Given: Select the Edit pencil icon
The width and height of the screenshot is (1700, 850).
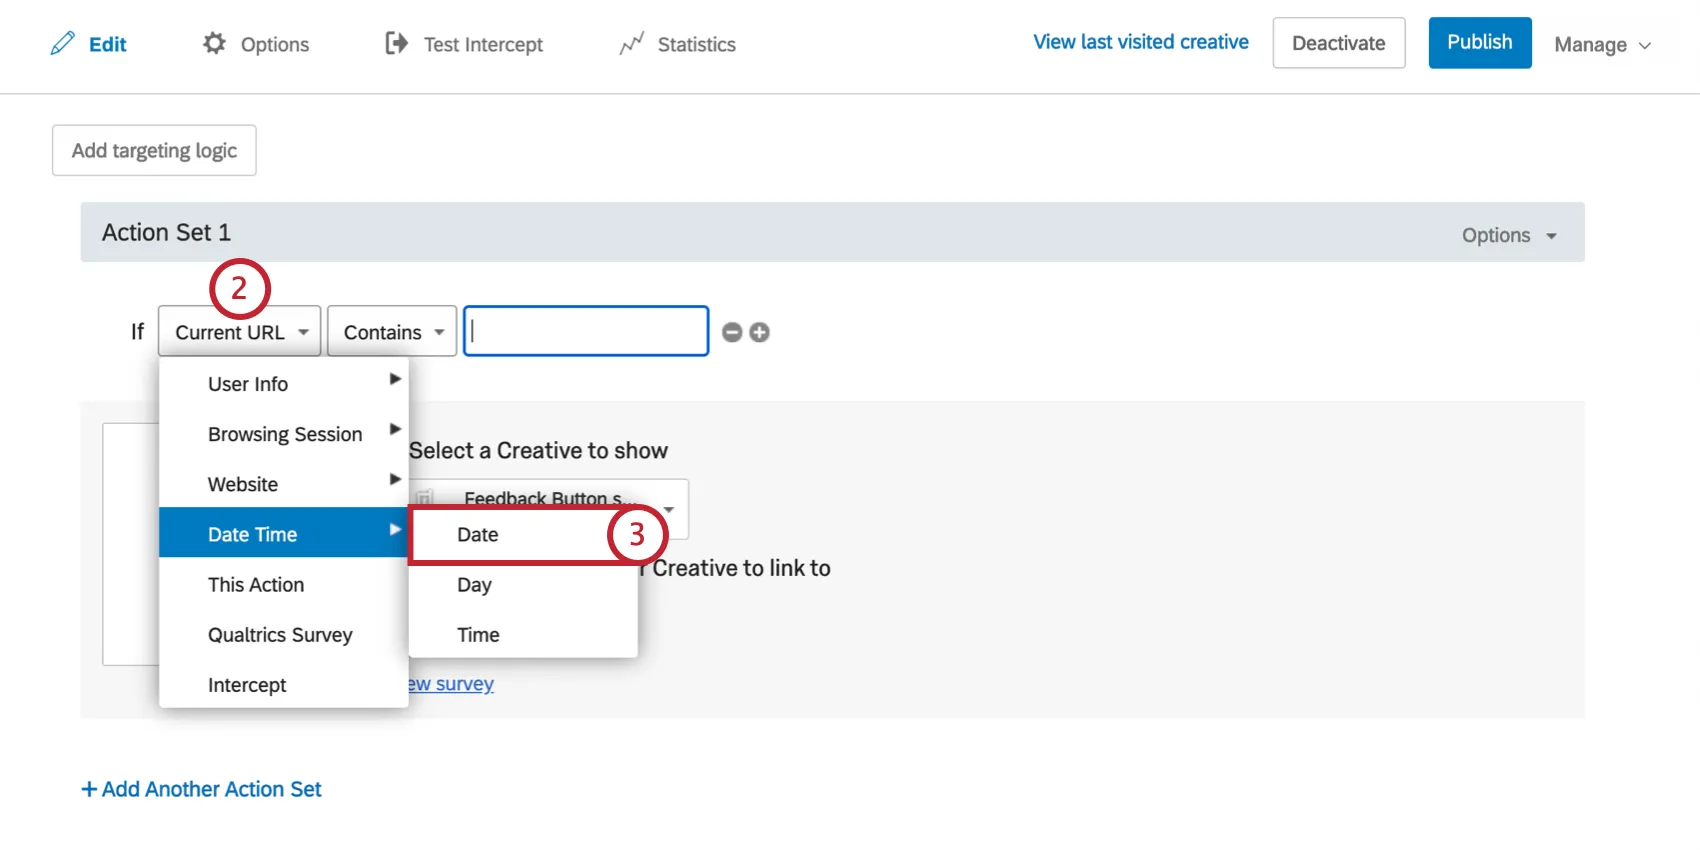Looking at the screenshot, I should coord(62,43).
